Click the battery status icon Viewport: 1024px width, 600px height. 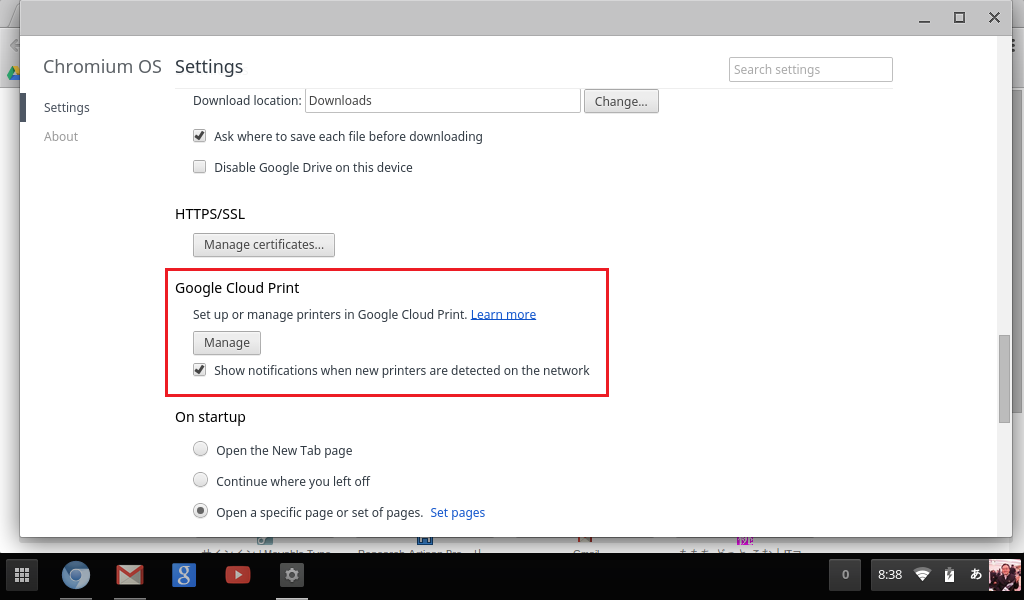click(950, 575)
